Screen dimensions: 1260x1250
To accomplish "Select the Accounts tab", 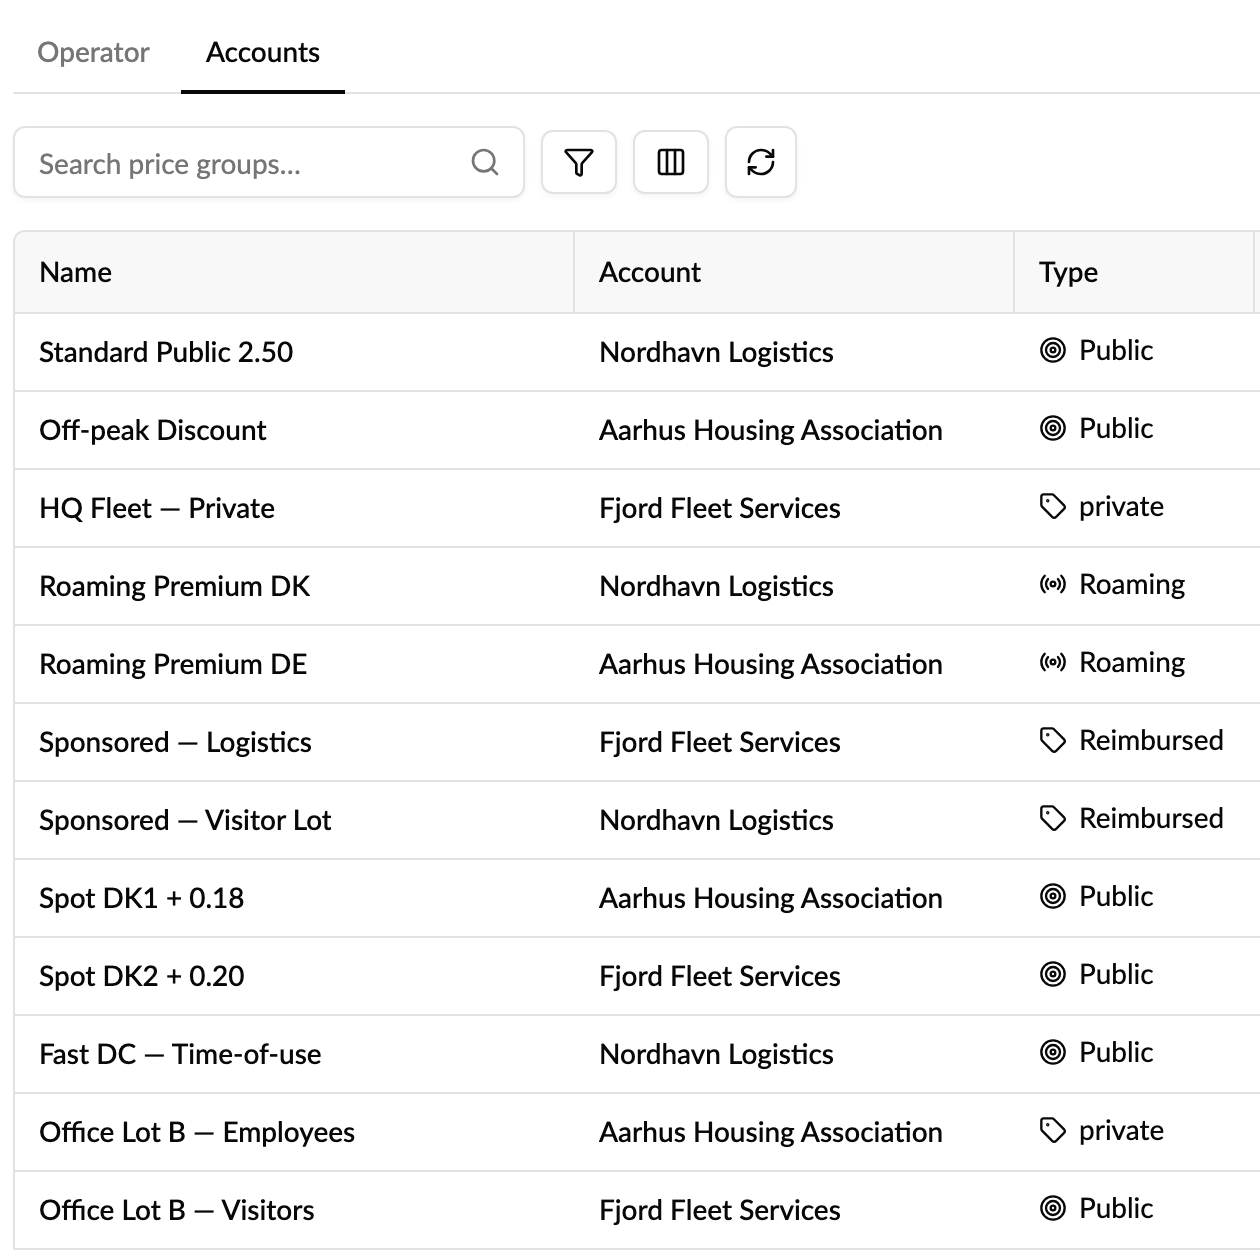I will [x=263, y=52].
